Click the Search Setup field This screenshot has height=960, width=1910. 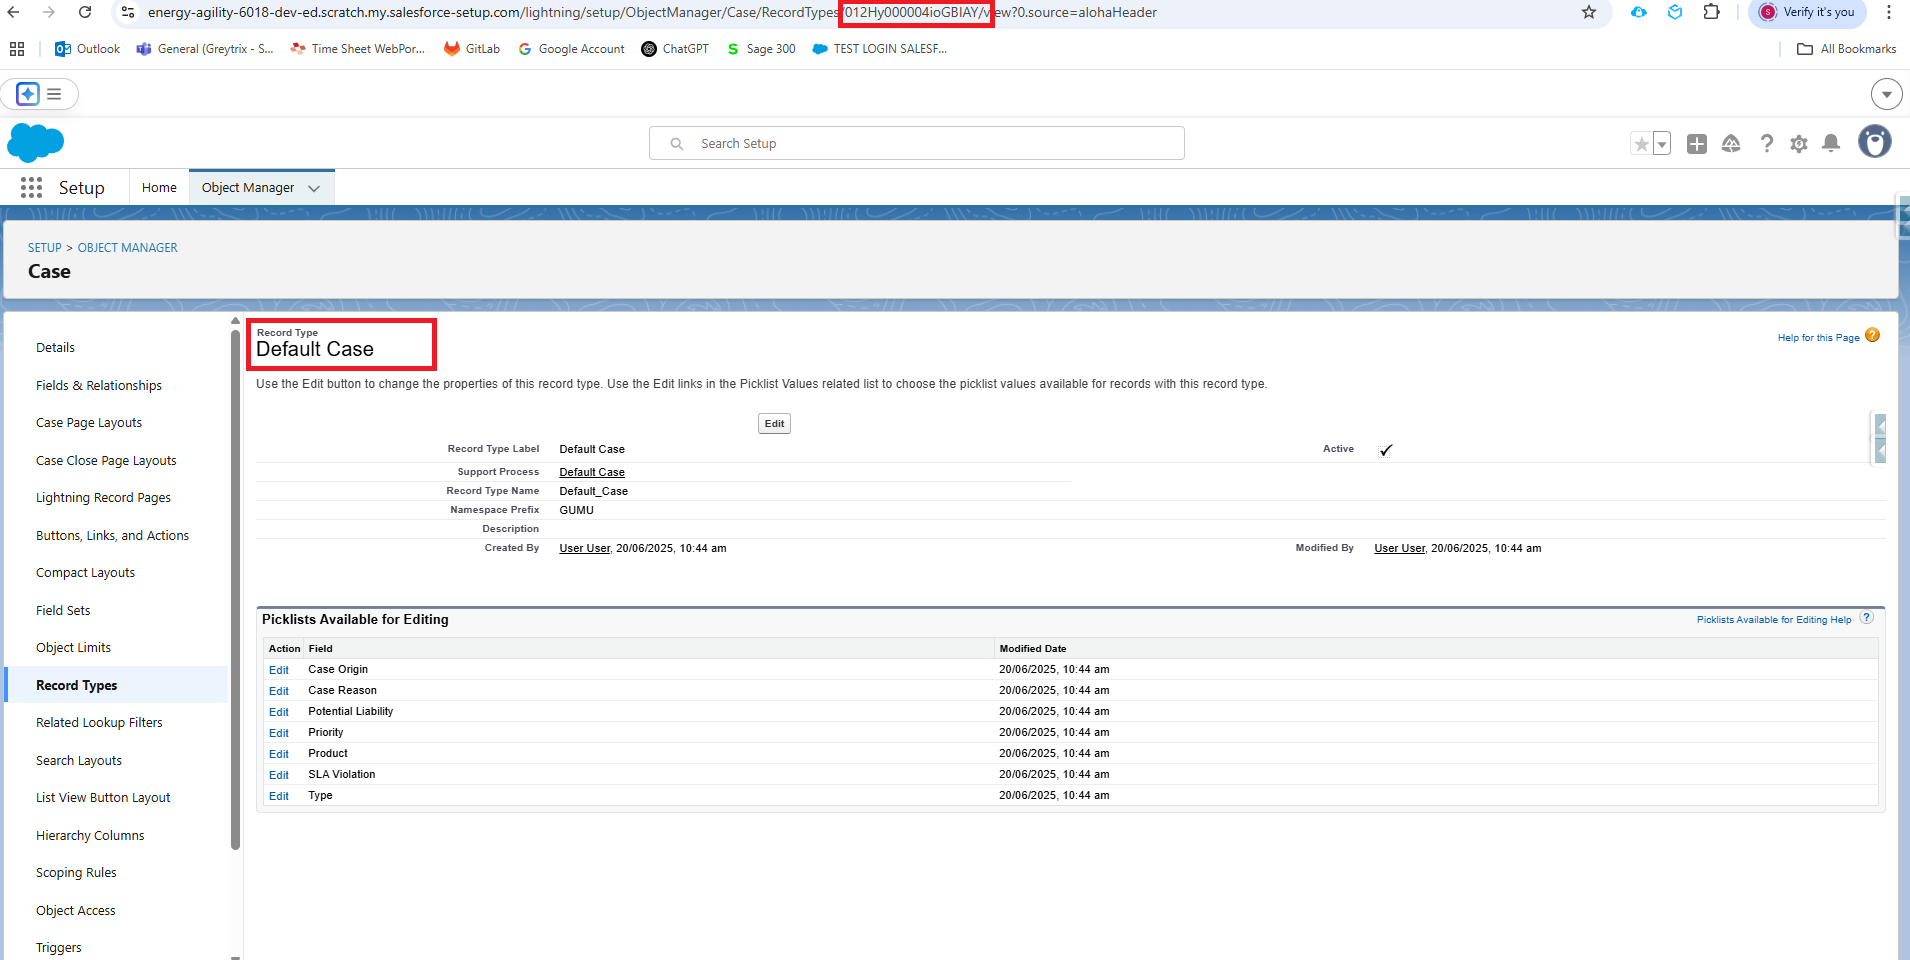tap(917, 143)
